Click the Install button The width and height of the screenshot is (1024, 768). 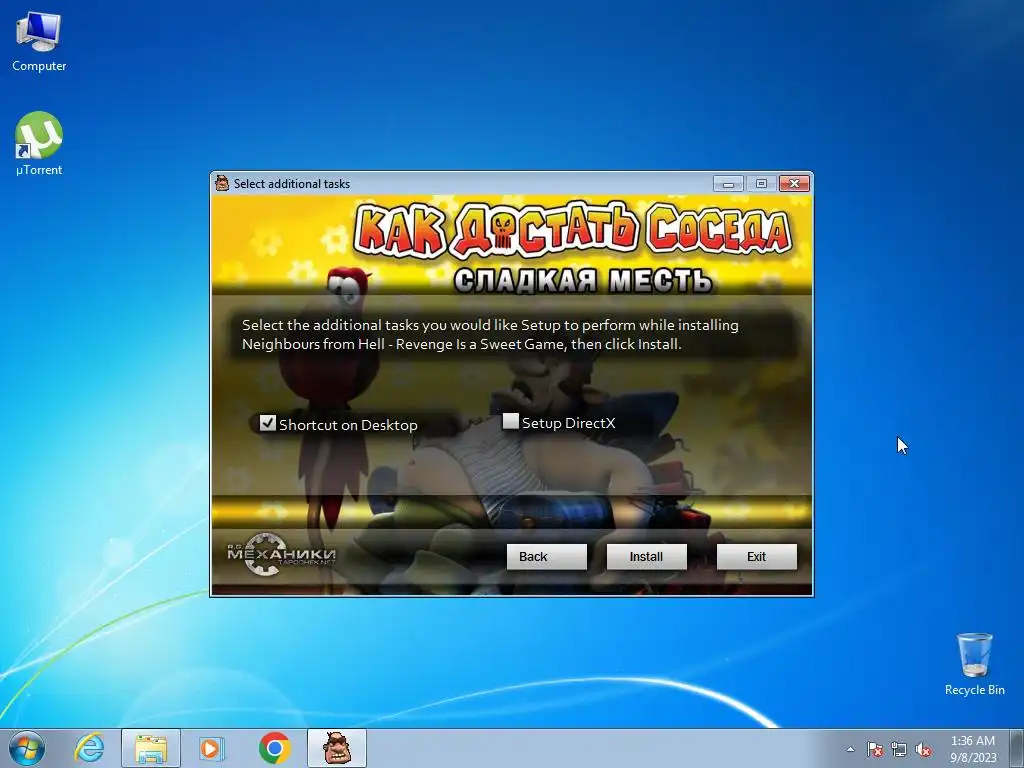[647, 556]
